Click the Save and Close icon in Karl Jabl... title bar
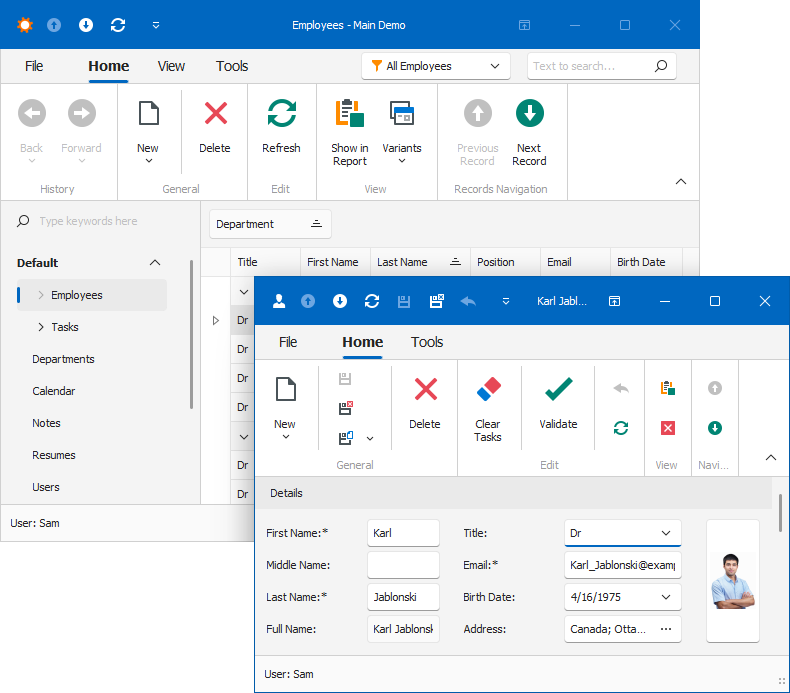The image size is (790, 693). coord(436,301)
